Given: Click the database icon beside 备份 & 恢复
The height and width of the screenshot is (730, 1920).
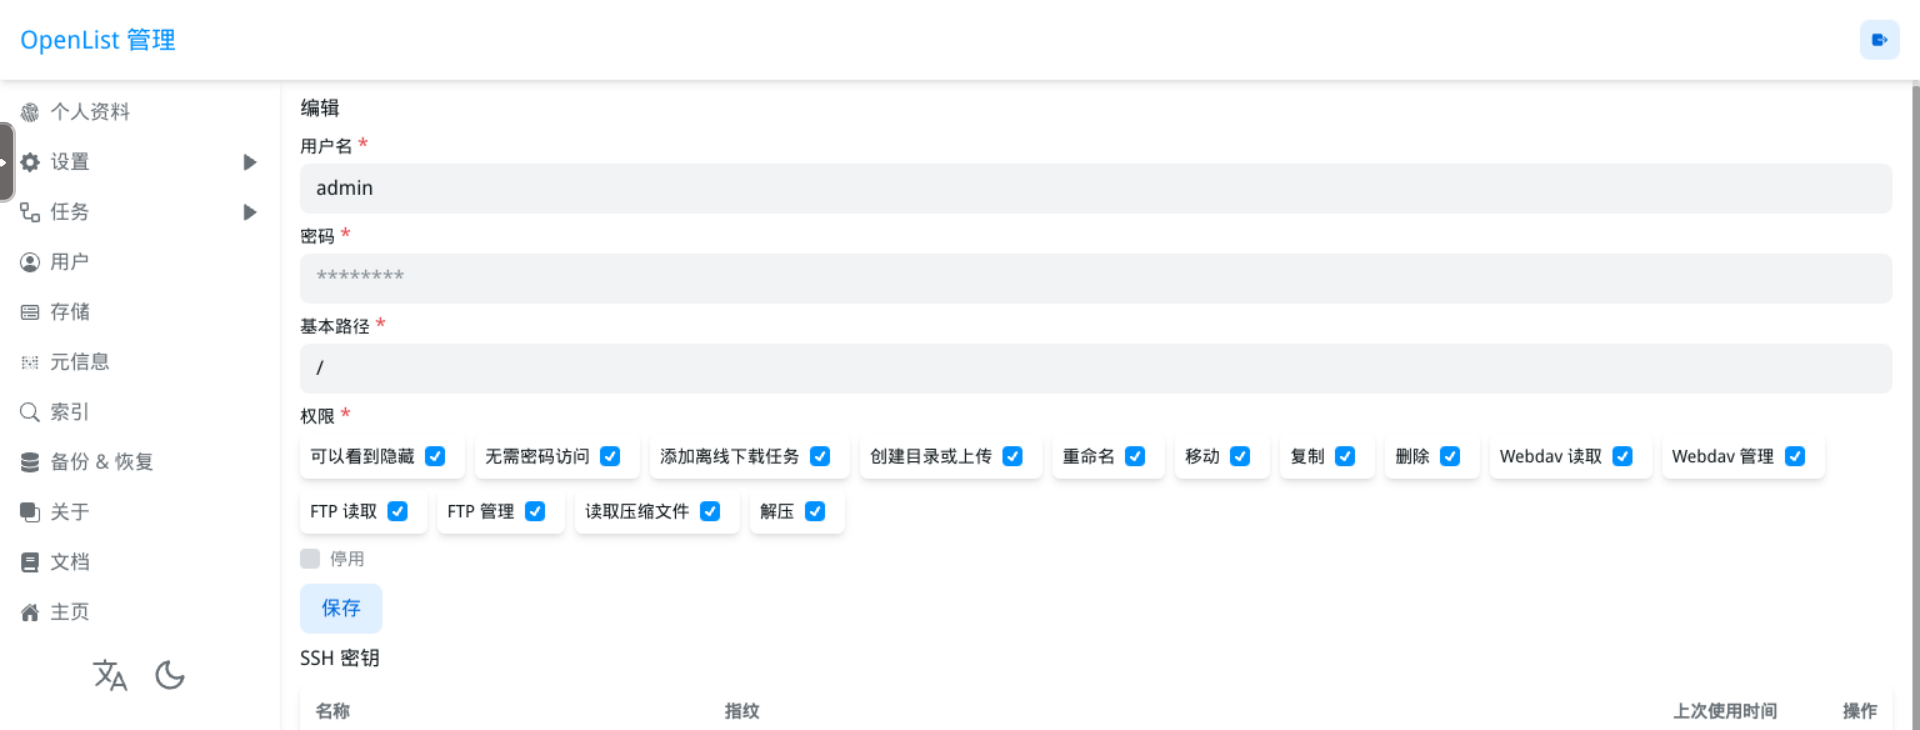Looking at the screenshot, I should click(x=30, y=462).
